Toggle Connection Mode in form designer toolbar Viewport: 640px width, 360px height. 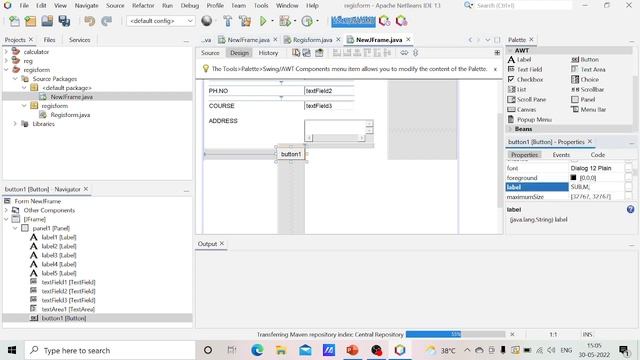point(307,53)
